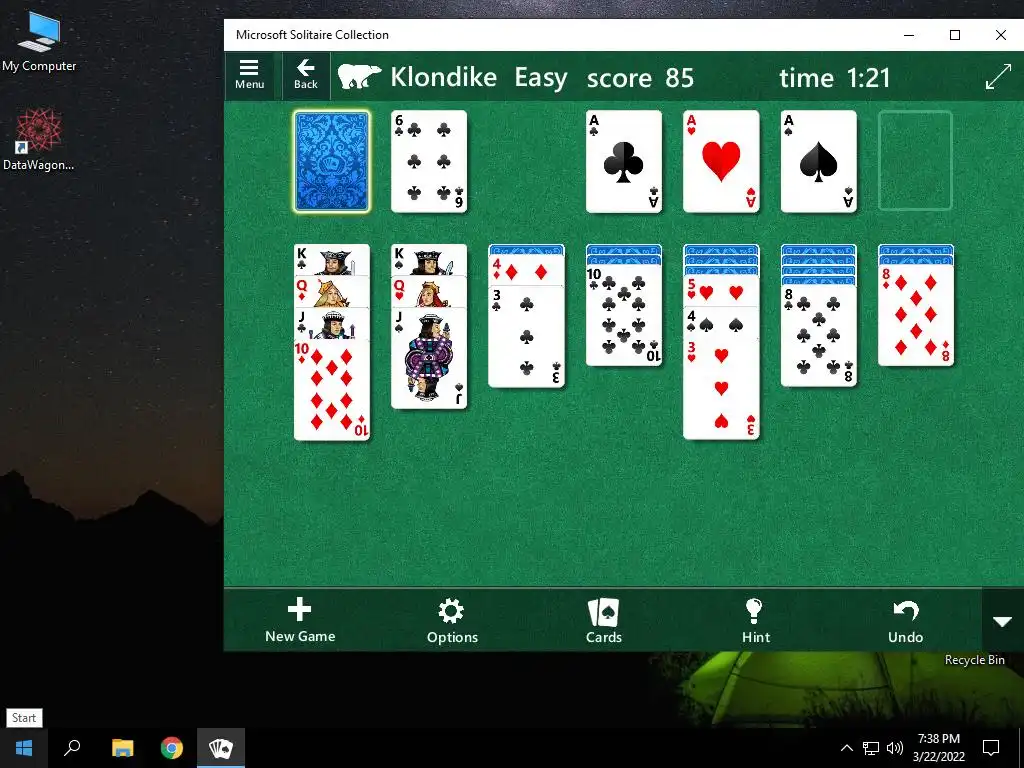Viewport: 1024px width, 768px height.
Task: Open the Windows Start button
Action: [x=24, y=748]
